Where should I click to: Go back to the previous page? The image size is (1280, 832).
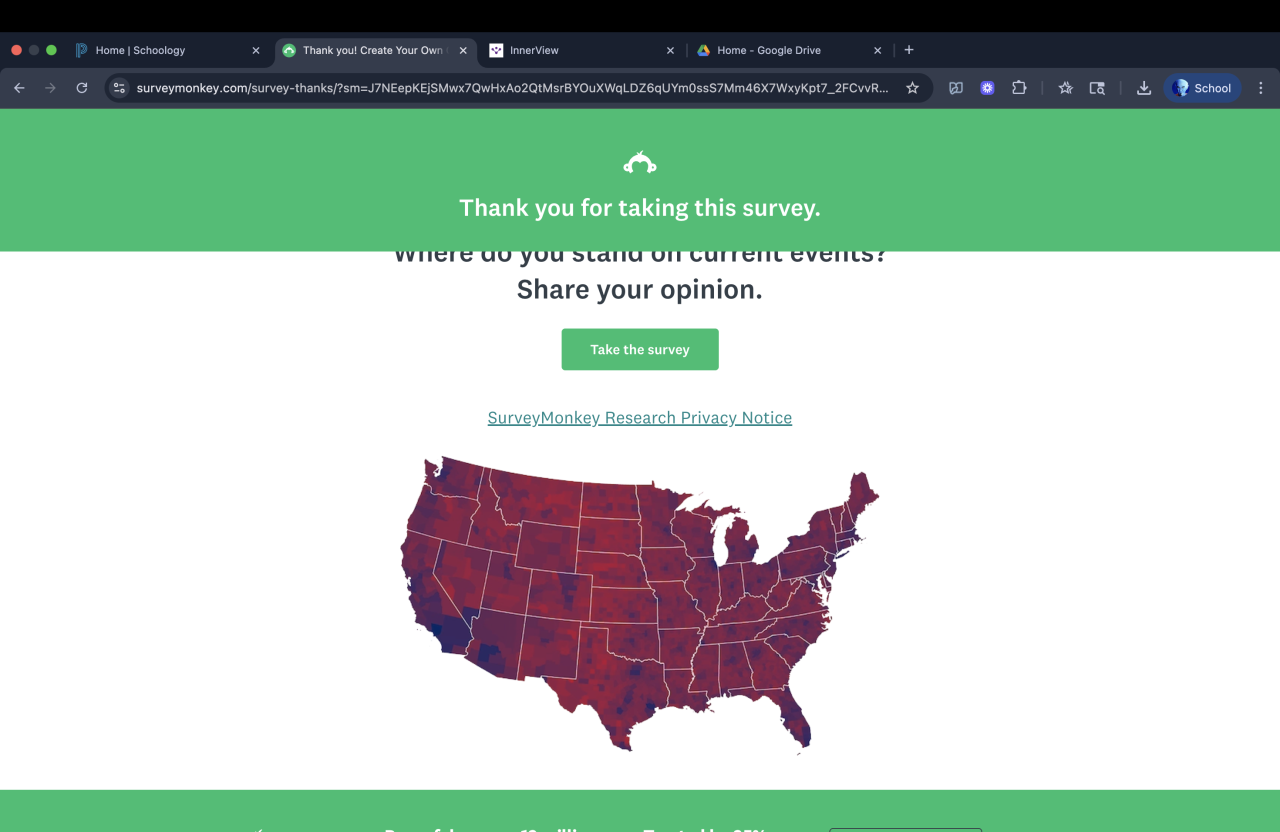pyautogui.click(x=19, y=88)
